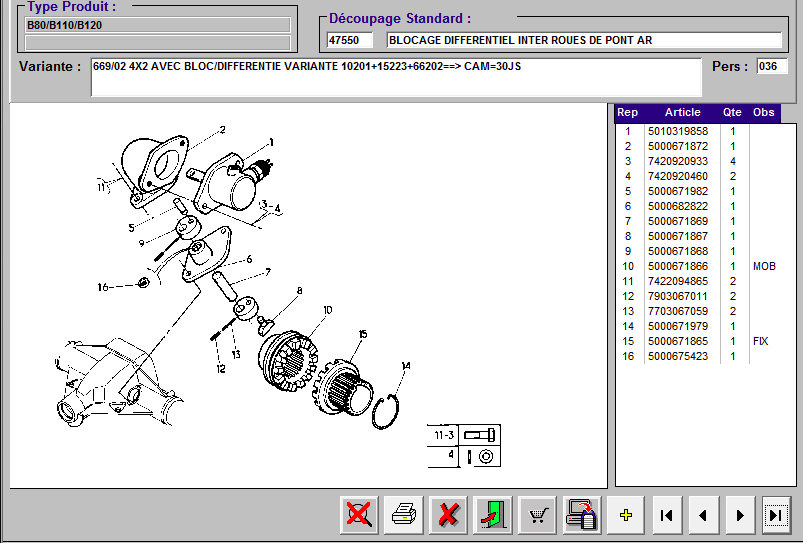Go to the previous record
Image resolution: width=803 pixels, height=543 pixels.
click(x=703, y=515)
